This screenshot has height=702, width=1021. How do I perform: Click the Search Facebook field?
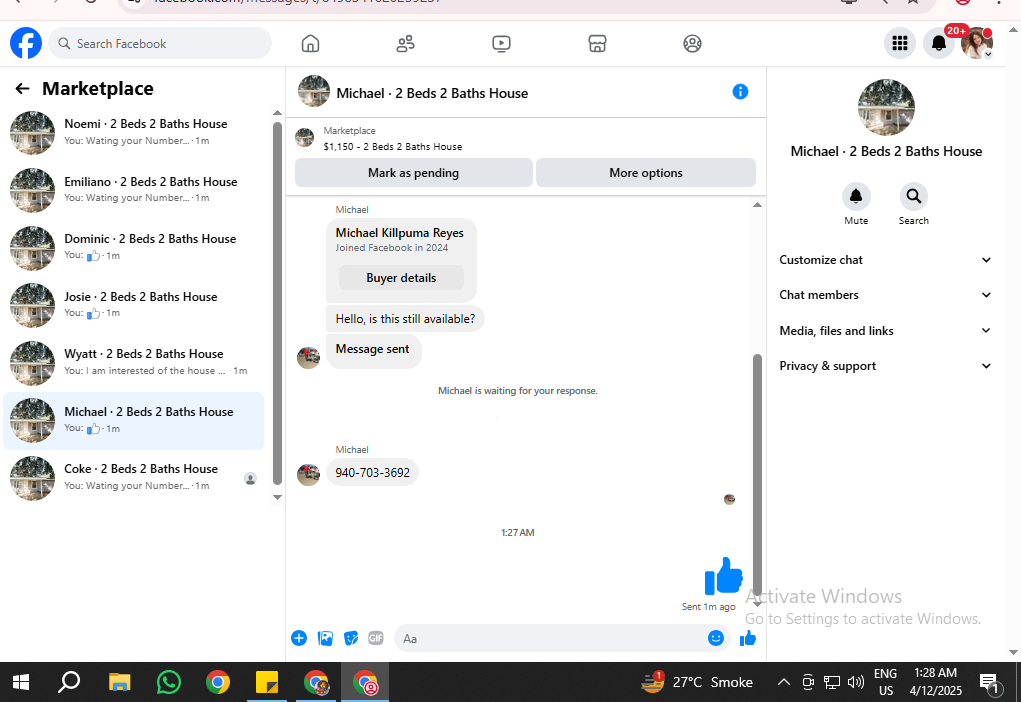[160, 44]
